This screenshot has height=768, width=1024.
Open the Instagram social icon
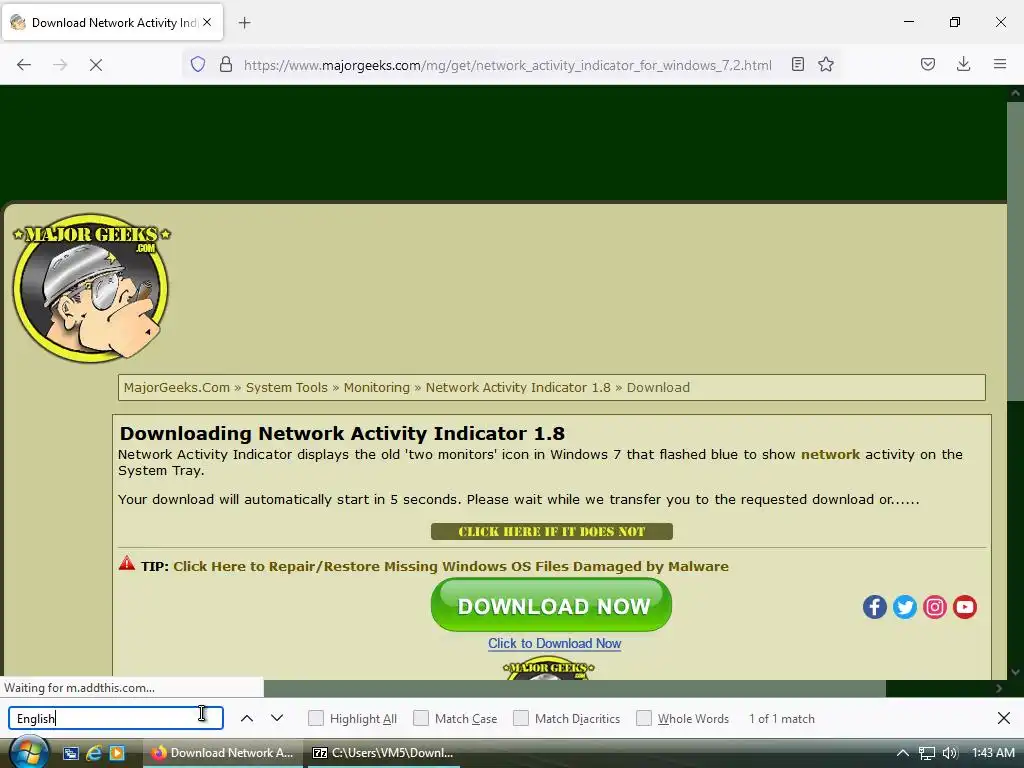935,607
